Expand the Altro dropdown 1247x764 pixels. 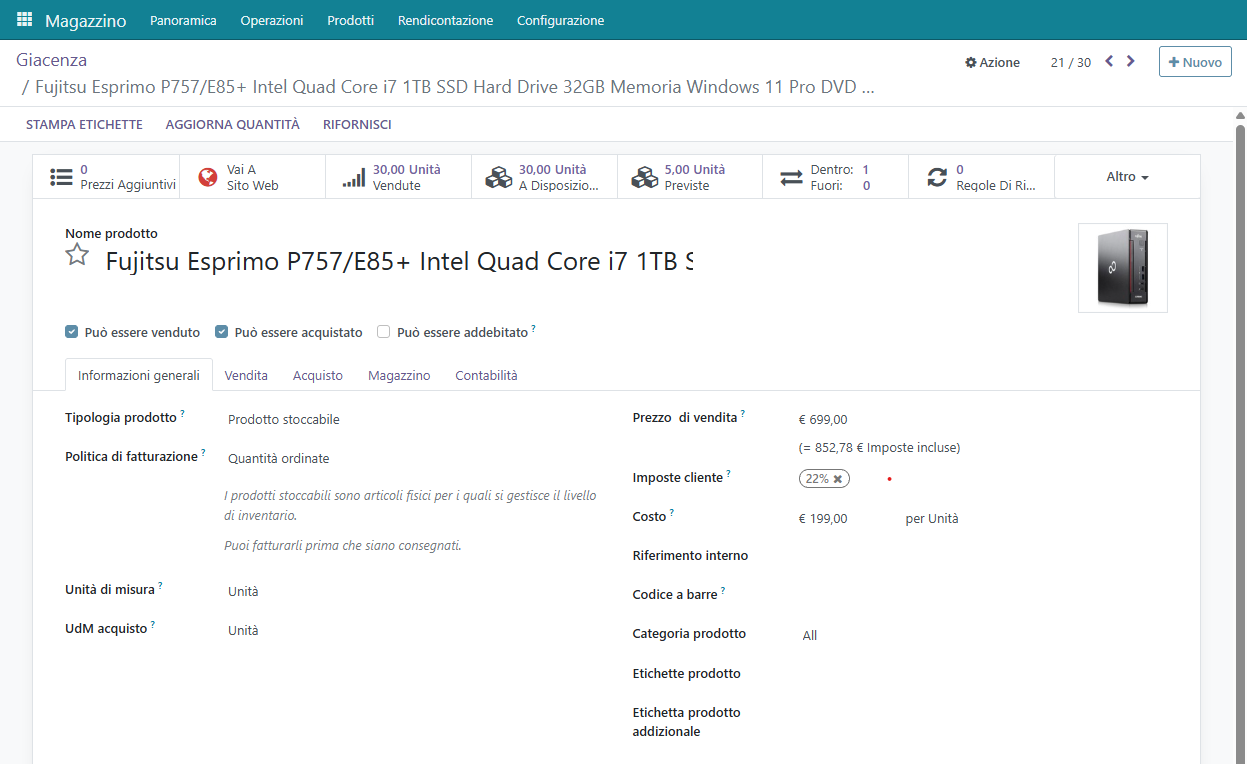[1127, 177]
